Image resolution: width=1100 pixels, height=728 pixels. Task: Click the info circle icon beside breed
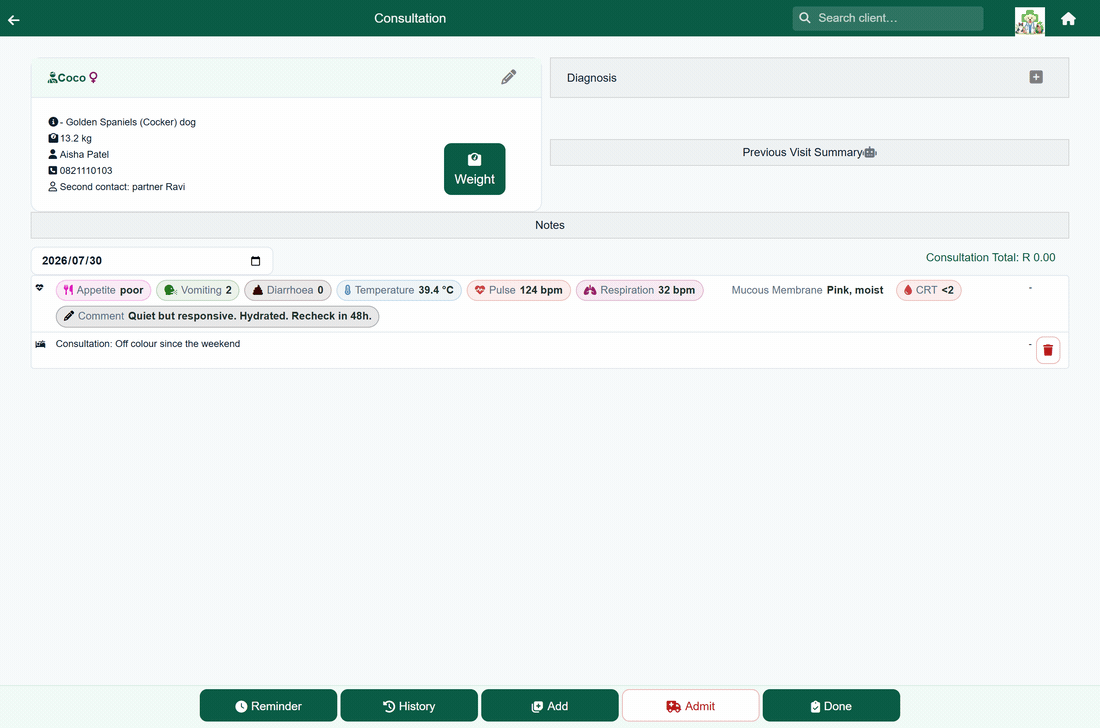53,122
